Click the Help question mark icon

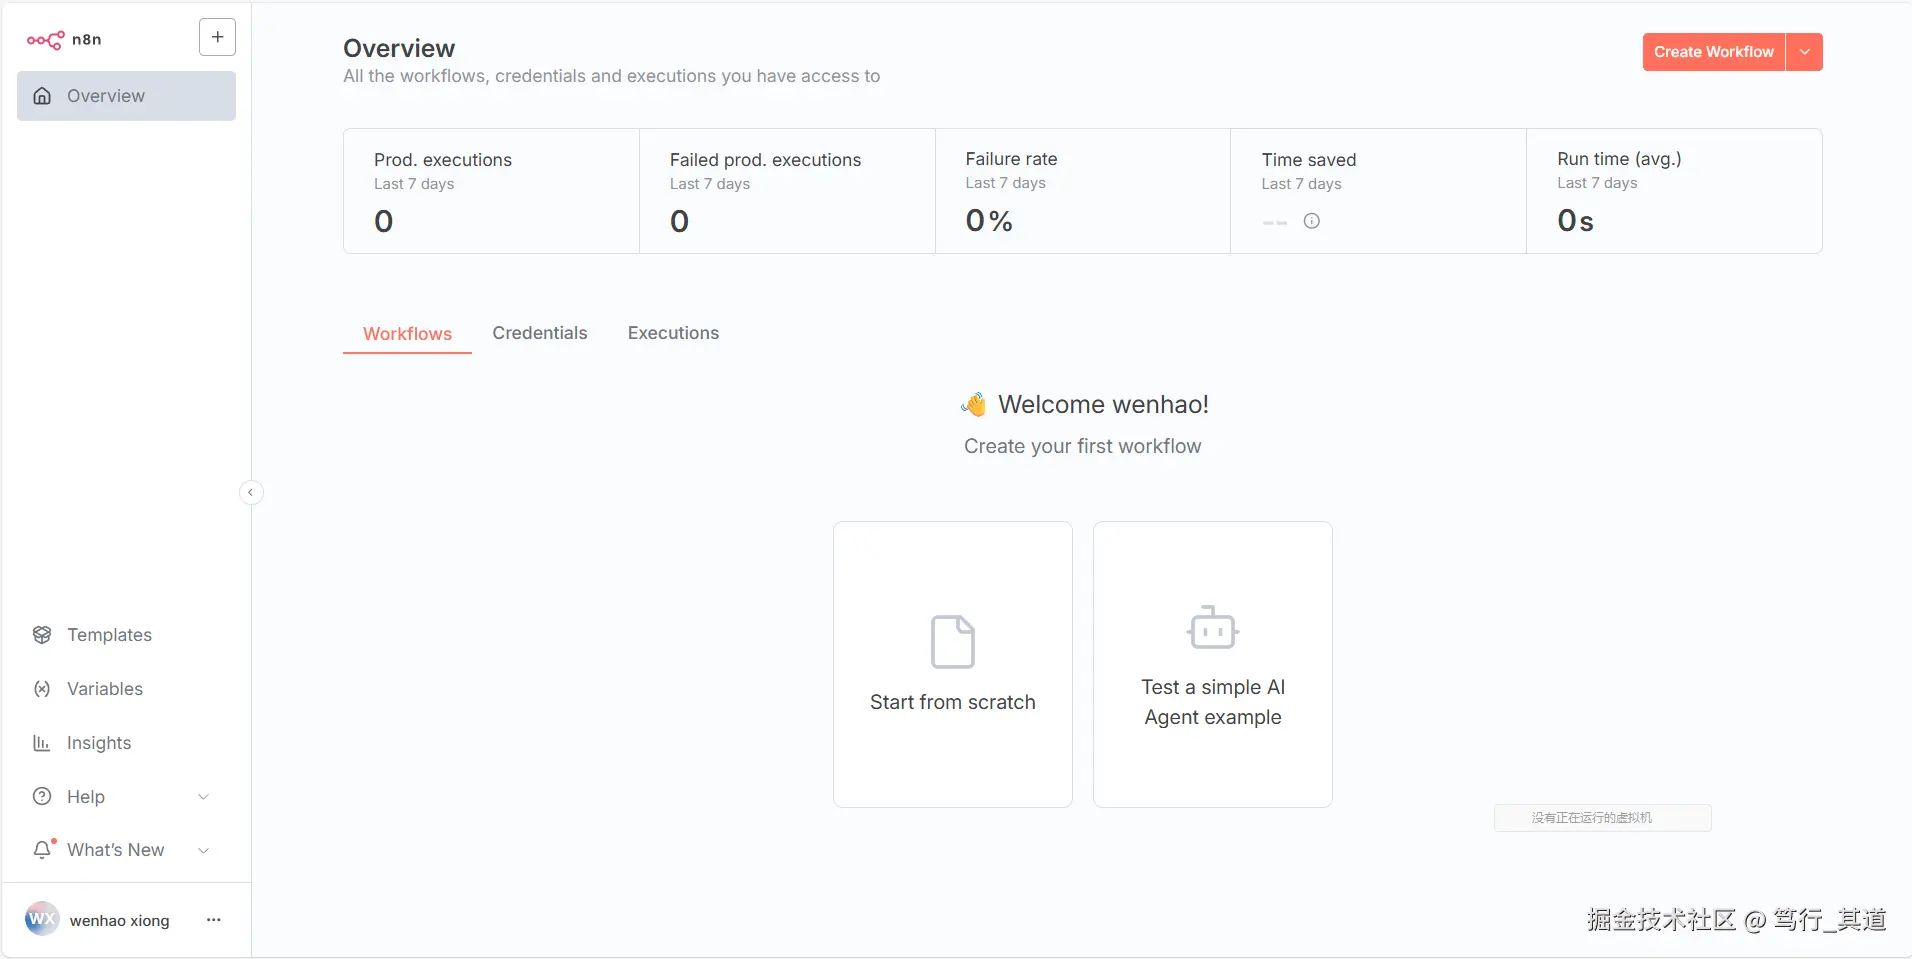coord(42,797)
